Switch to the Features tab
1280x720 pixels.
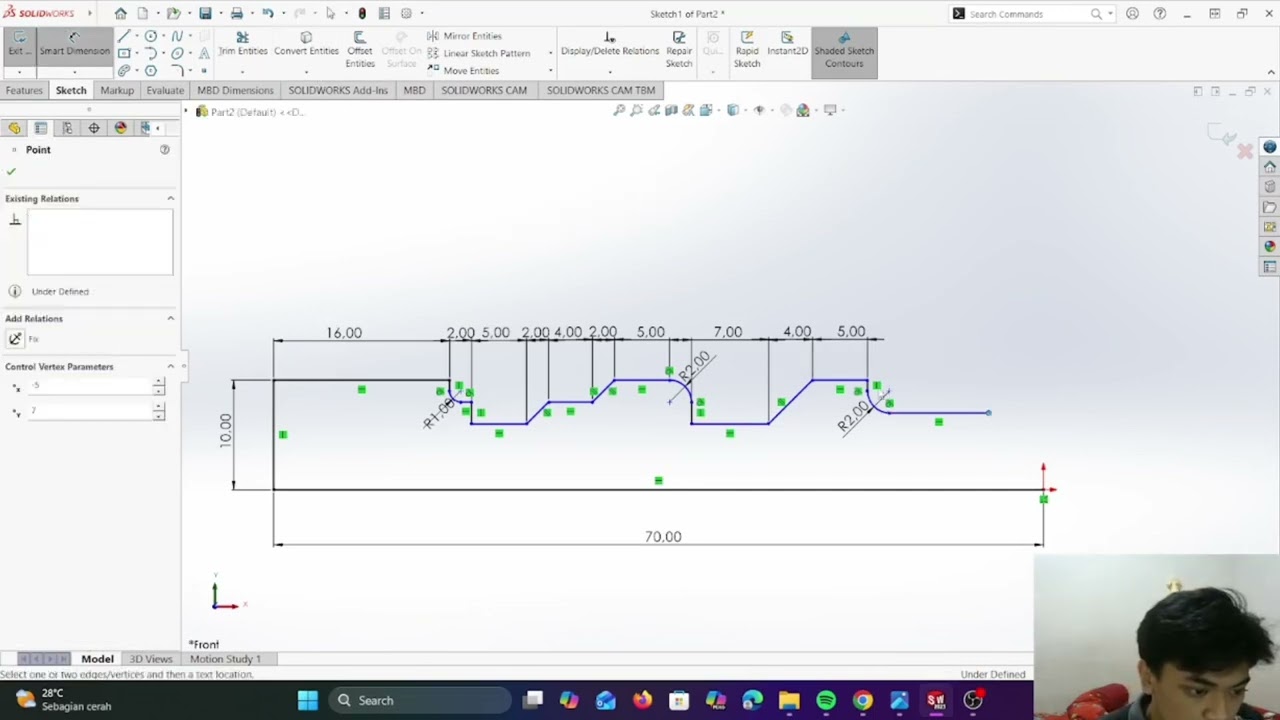[24, 90]
